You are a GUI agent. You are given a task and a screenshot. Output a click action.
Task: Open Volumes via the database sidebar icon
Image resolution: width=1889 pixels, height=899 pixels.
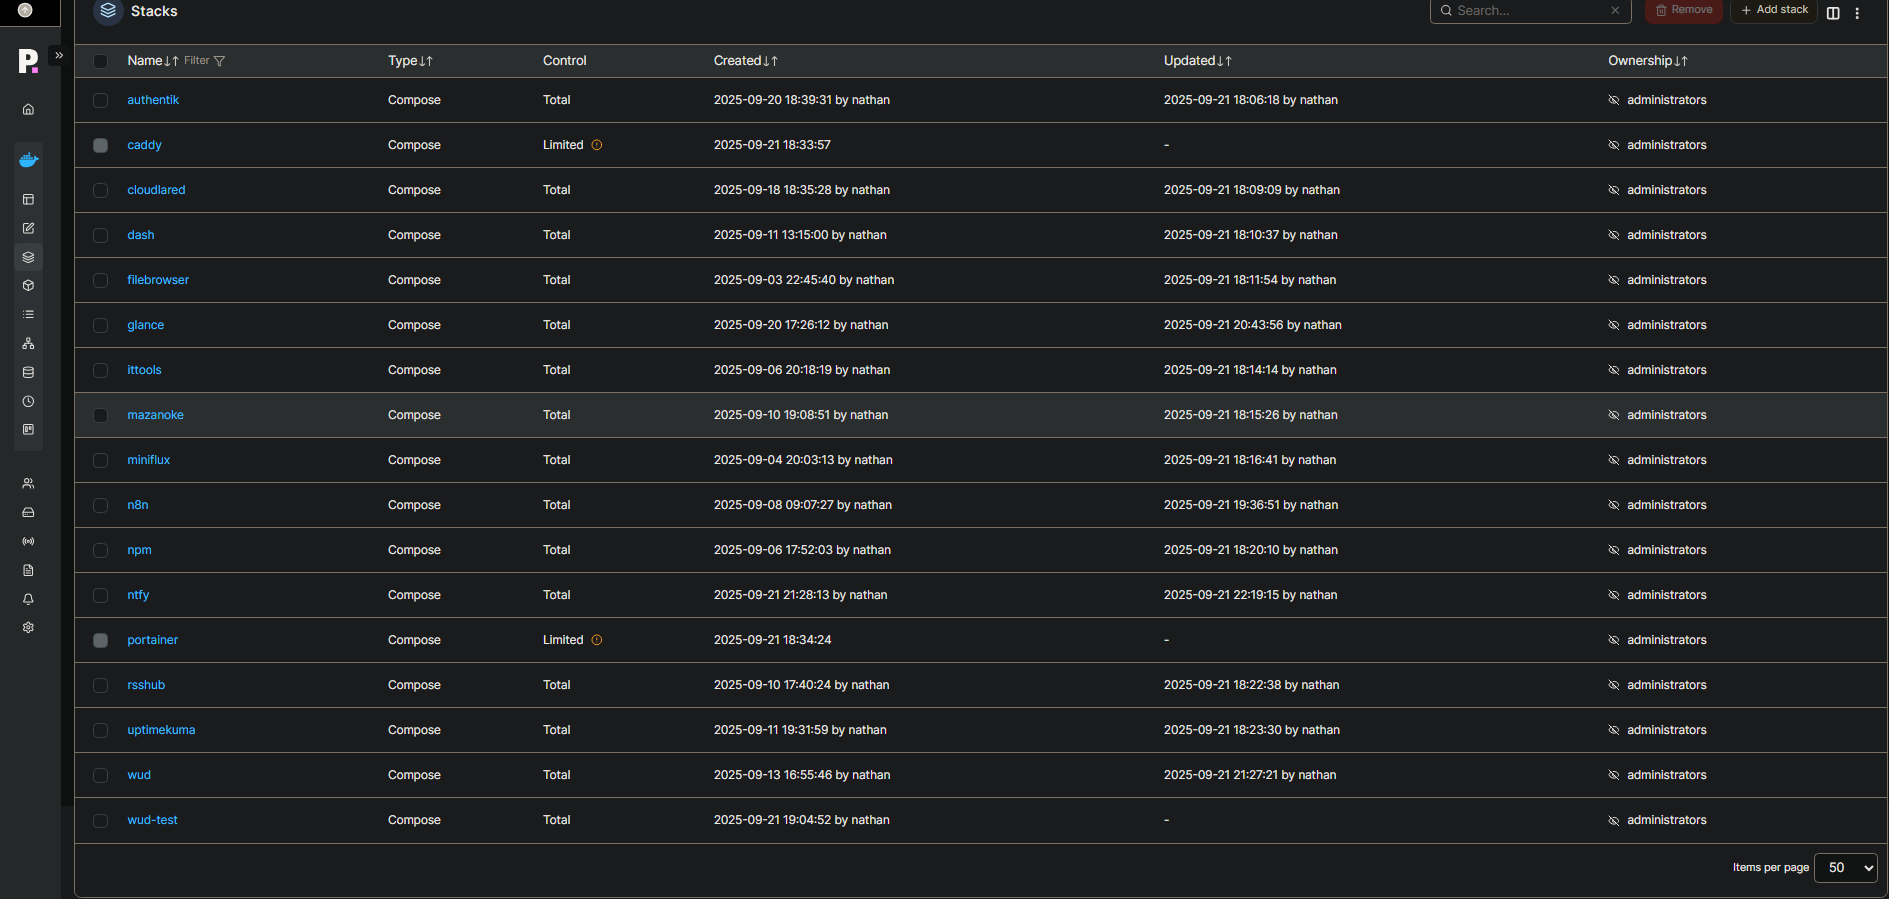click(28, 373)
